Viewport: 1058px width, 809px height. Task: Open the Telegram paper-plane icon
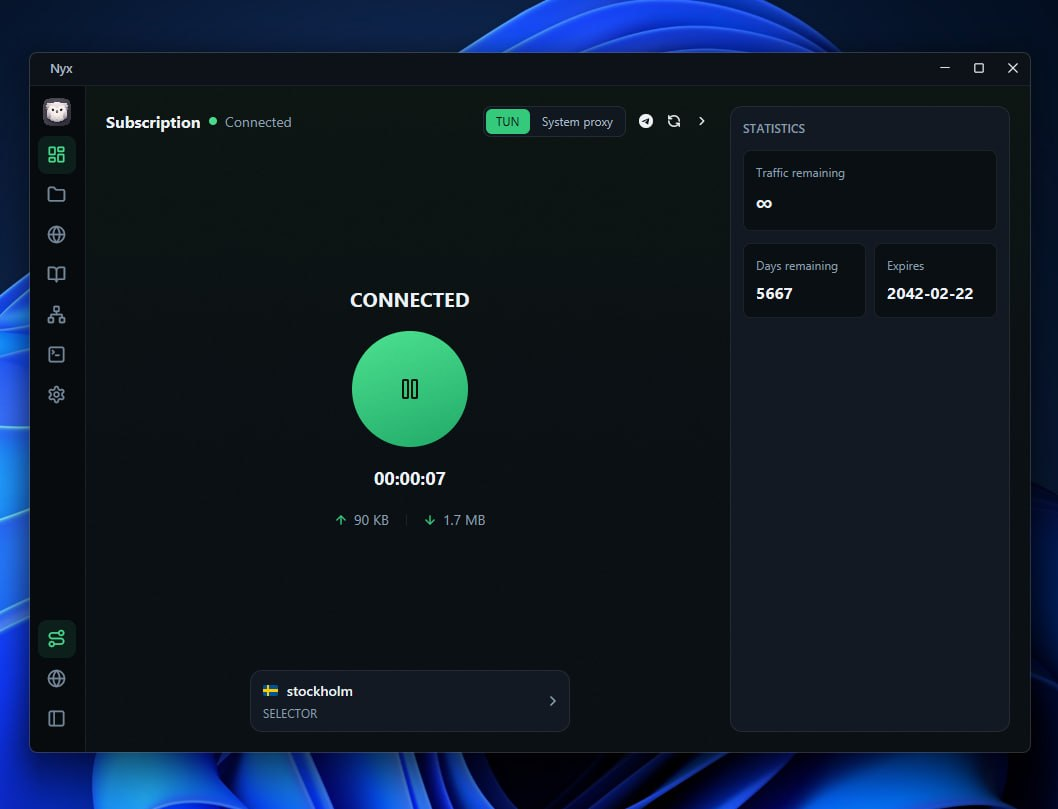646,121
